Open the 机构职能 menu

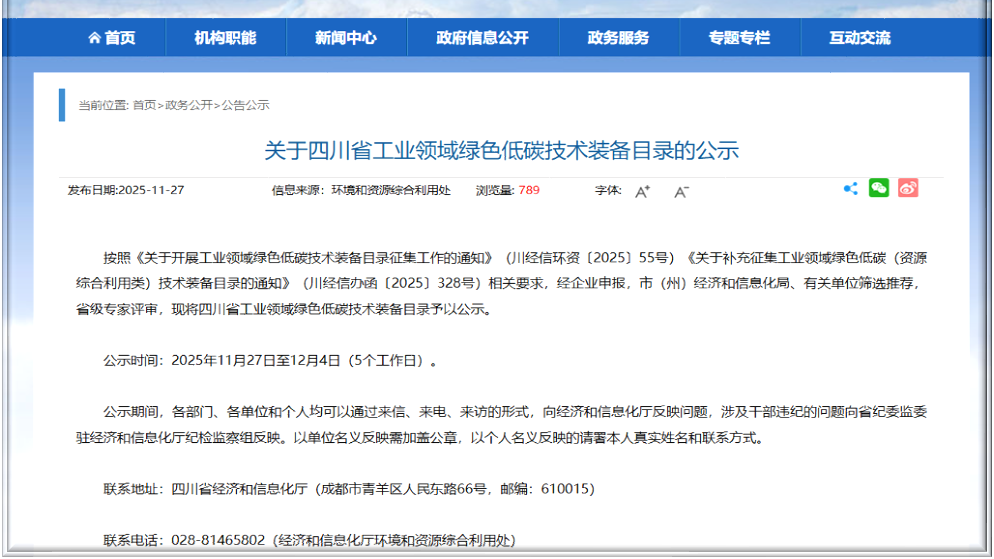[225, 38]
